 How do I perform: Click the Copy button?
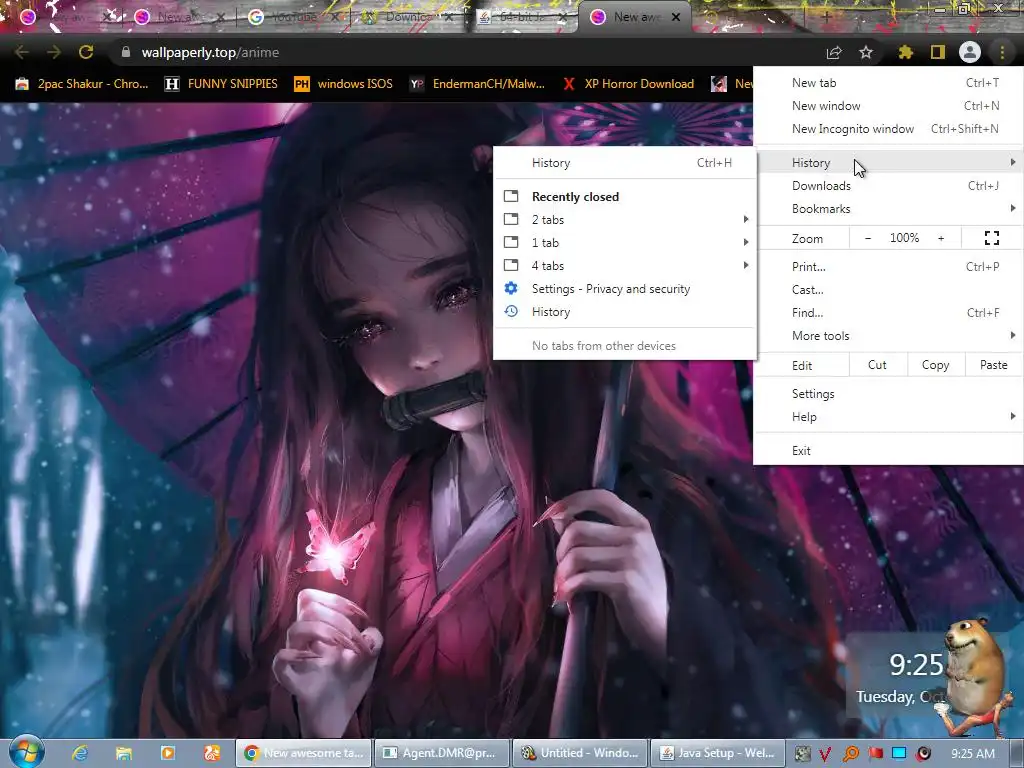pyautogui.click(x=935, y=365)
